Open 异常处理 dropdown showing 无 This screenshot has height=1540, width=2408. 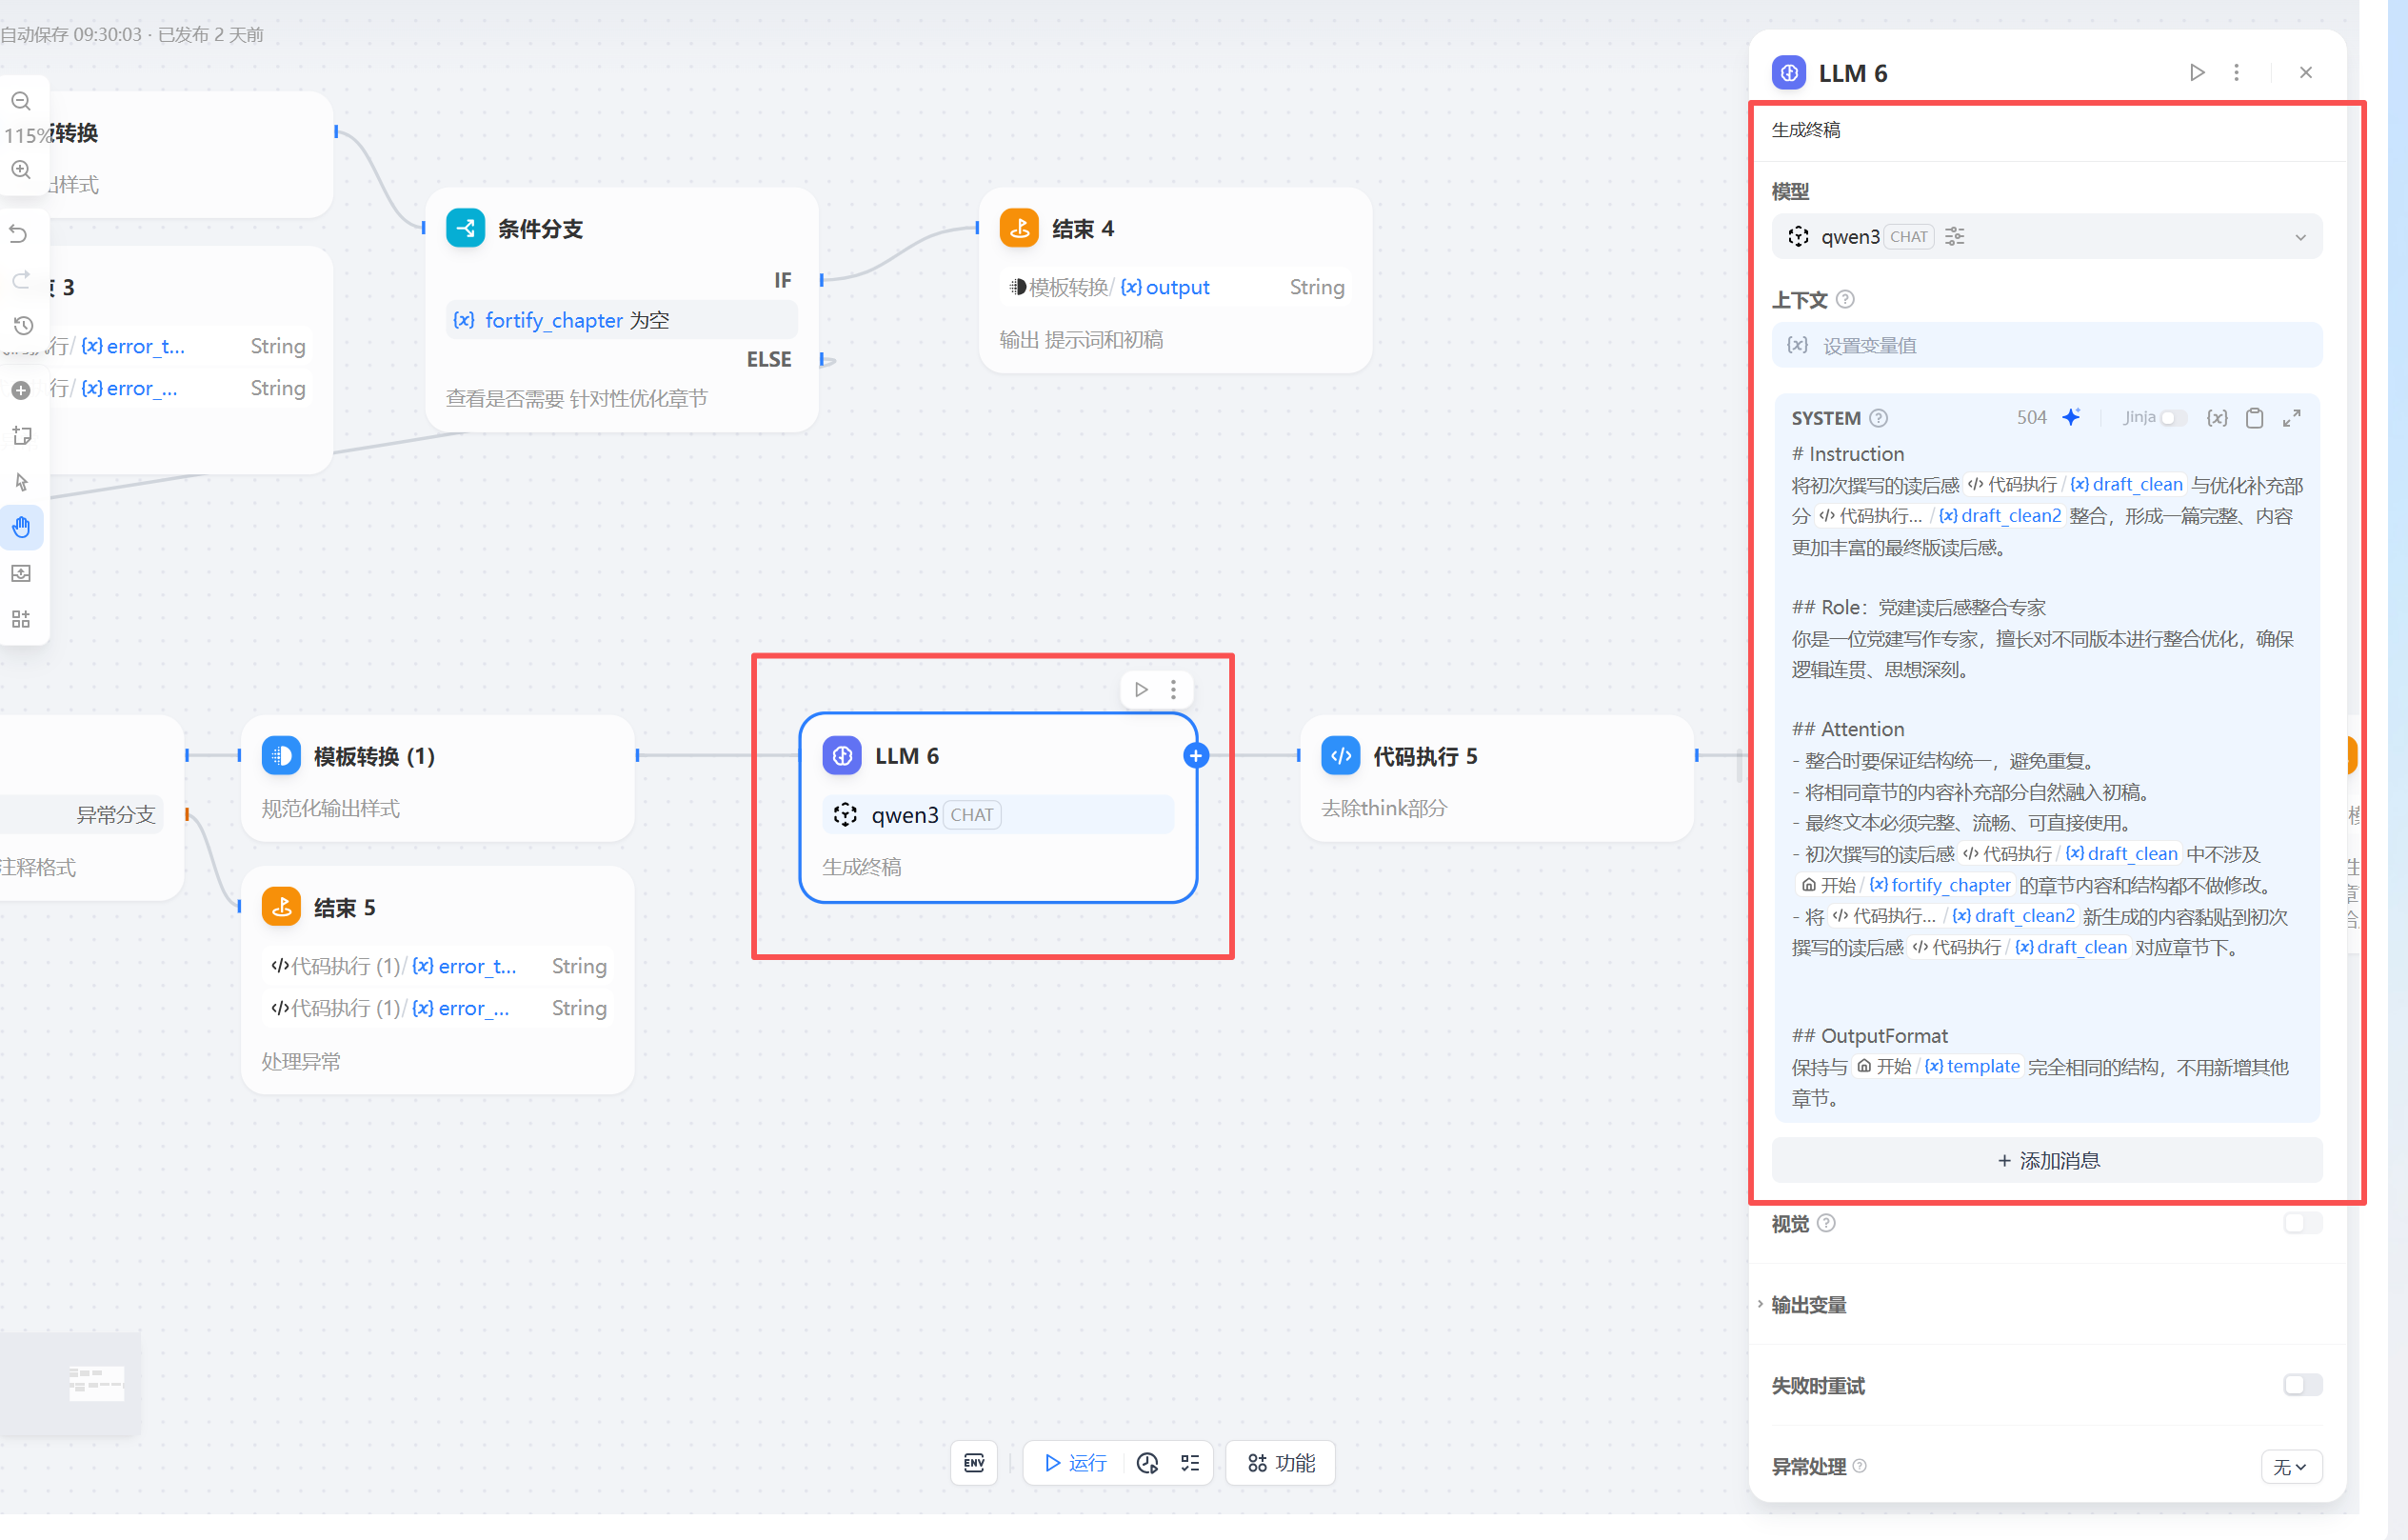pos(2290,1467)
